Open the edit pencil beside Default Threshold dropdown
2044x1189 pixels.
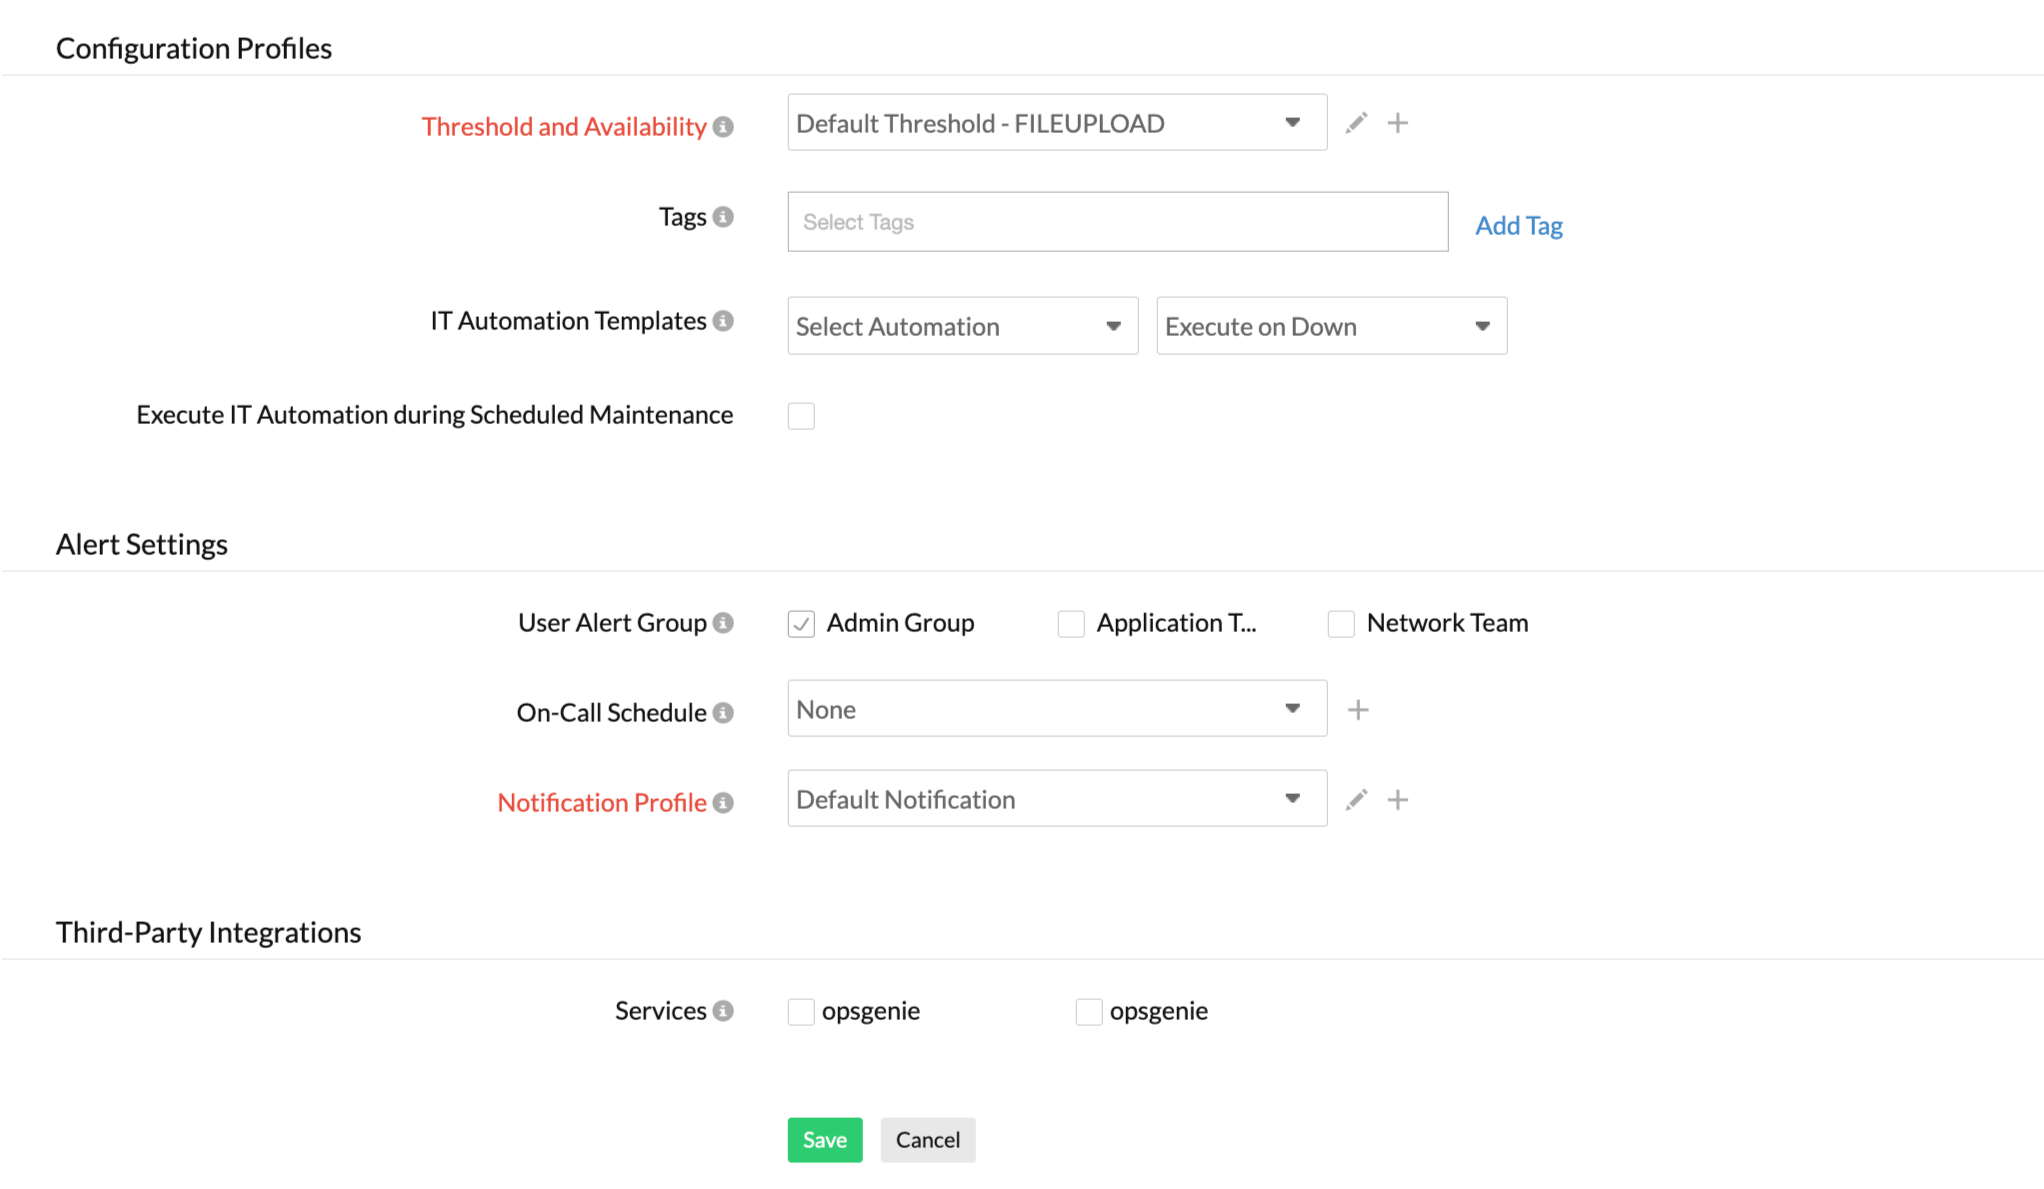click(x=1356, y=122)
